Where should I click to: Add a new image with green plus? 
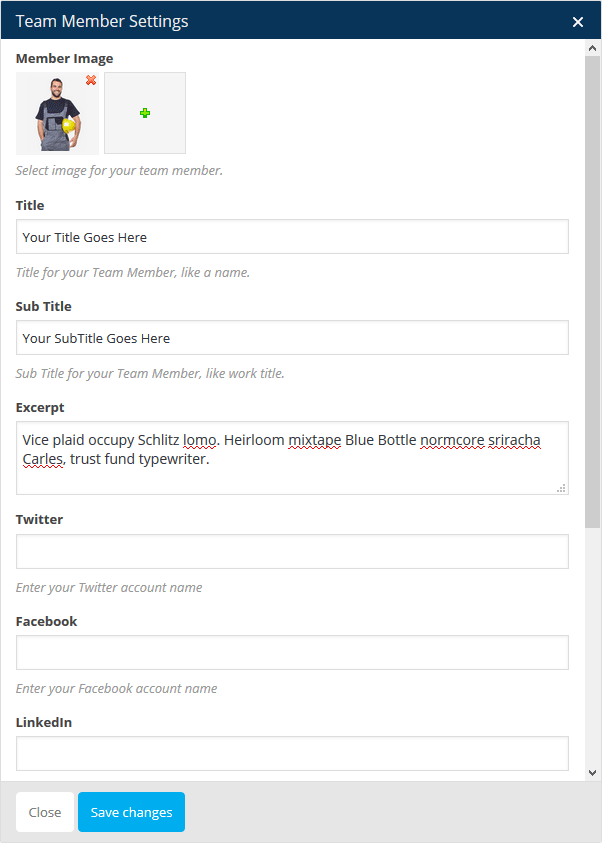tap(145, 113)
